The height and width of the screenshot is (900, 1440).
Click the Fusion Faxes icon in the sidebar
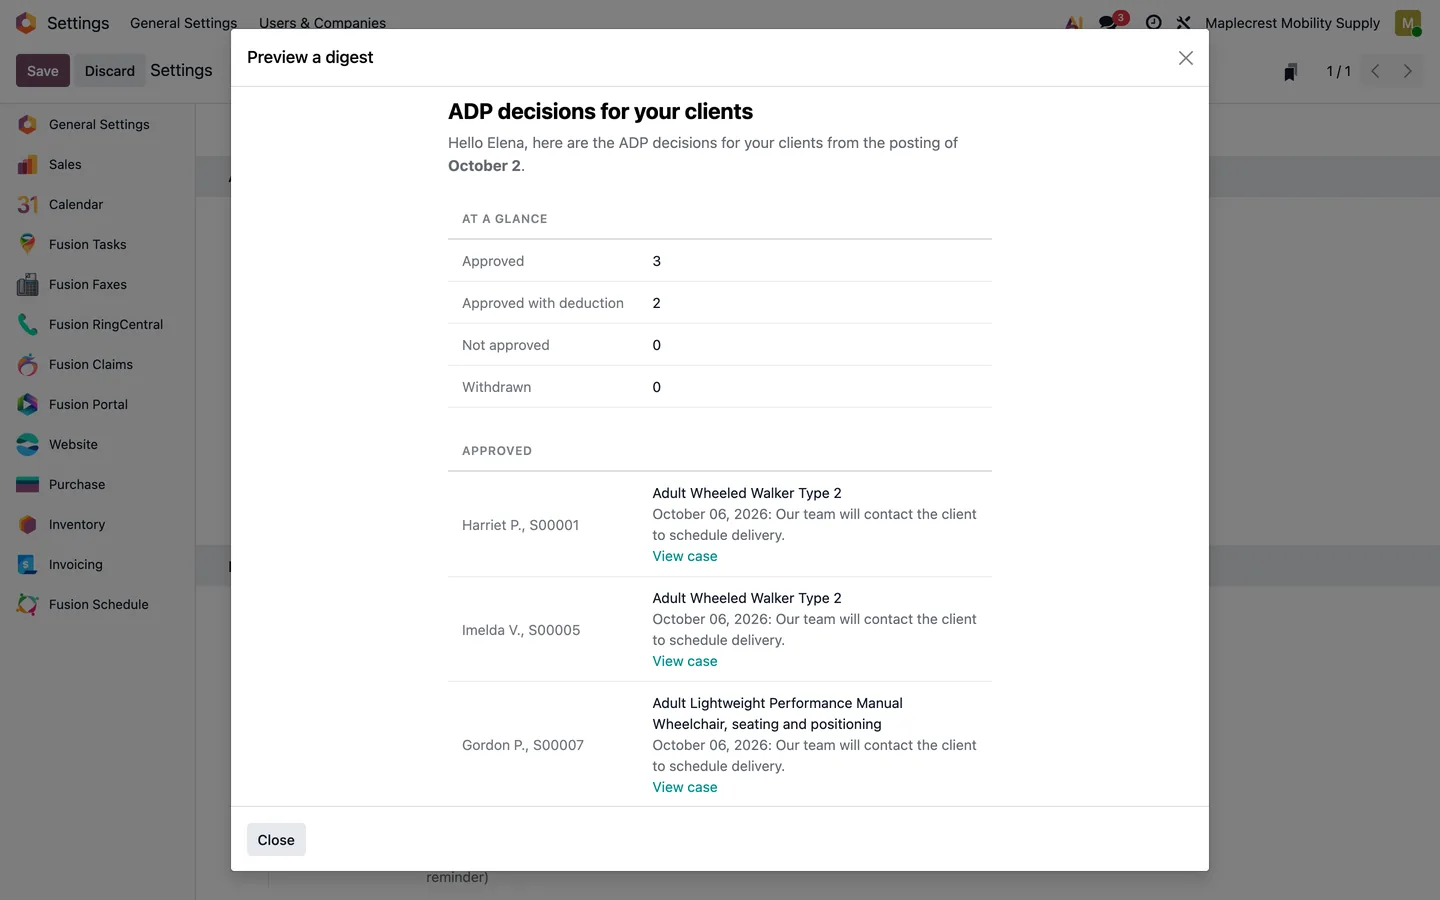point(28,284)
